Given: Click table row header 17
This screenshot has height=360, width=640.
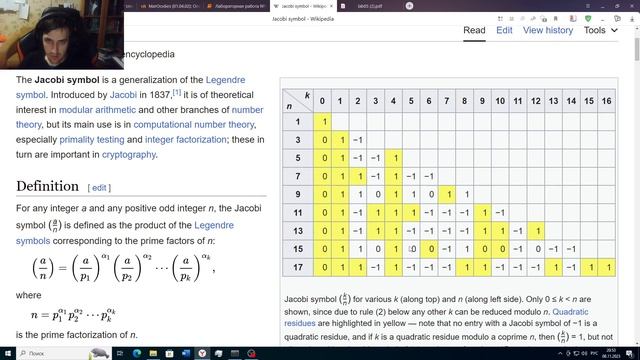Looking at the screenshot, I should (298, 267).
